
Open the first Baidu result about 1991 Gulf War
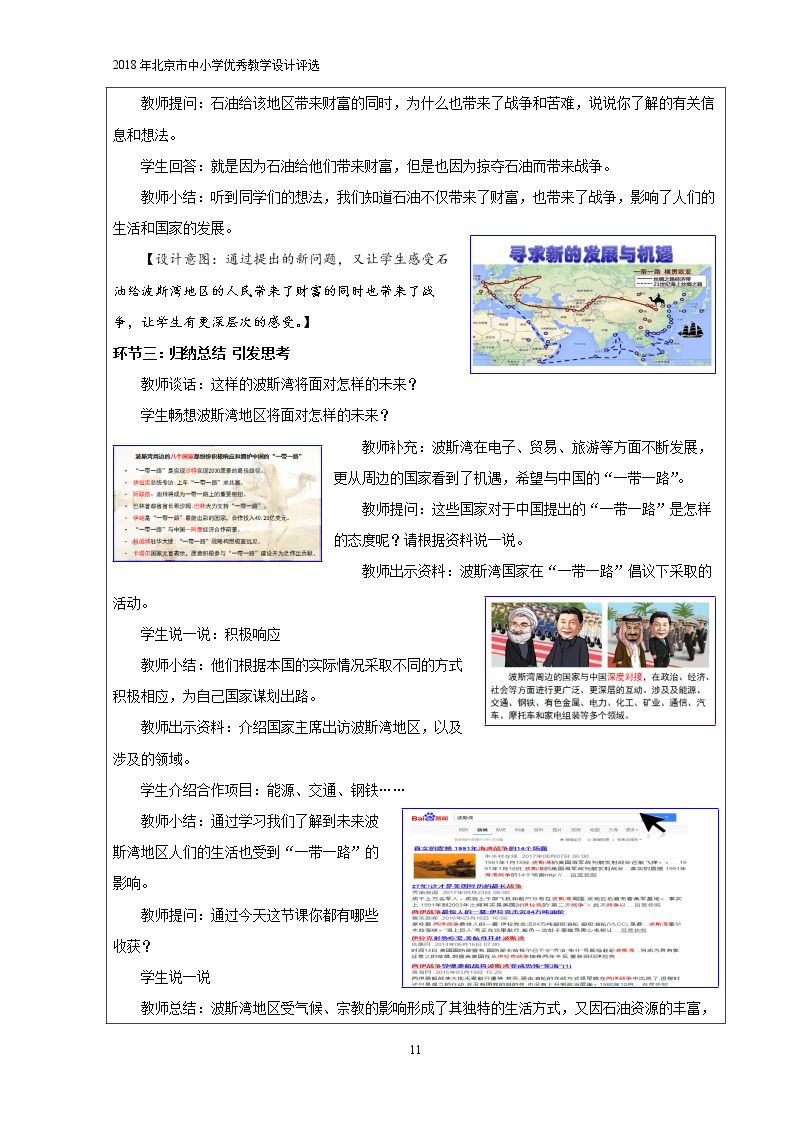480,848
